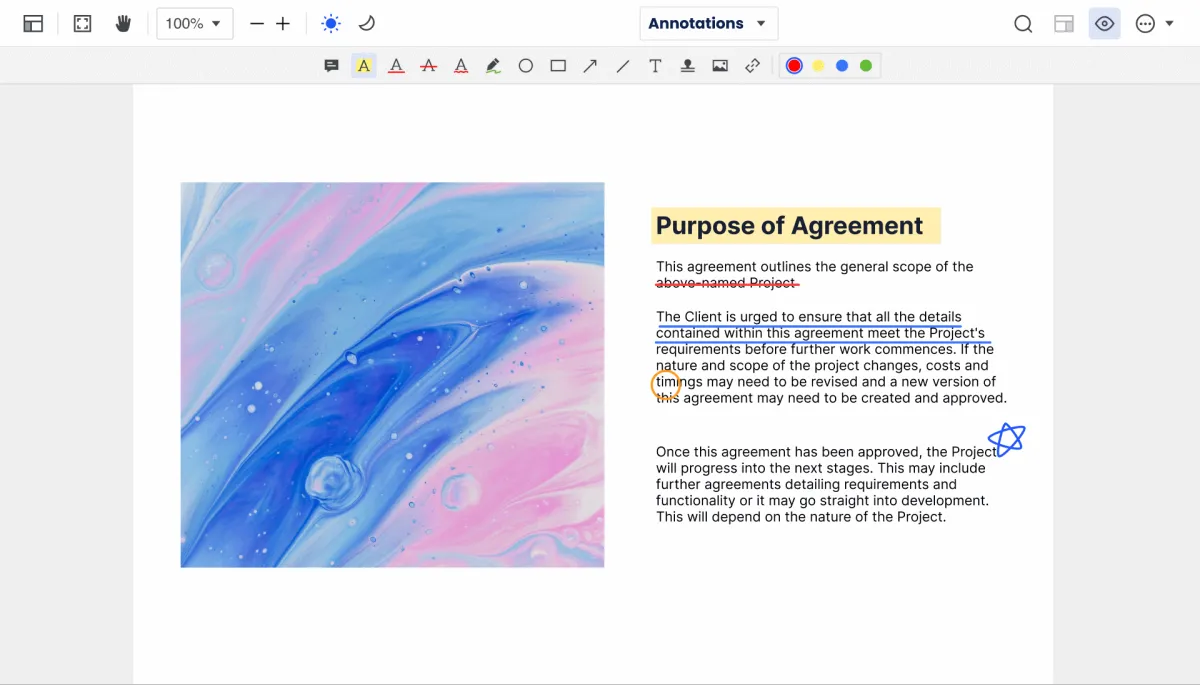Screen dimensions: 1200x685
Task: Switch to dark theme moon icon
Action: [367, 23]
